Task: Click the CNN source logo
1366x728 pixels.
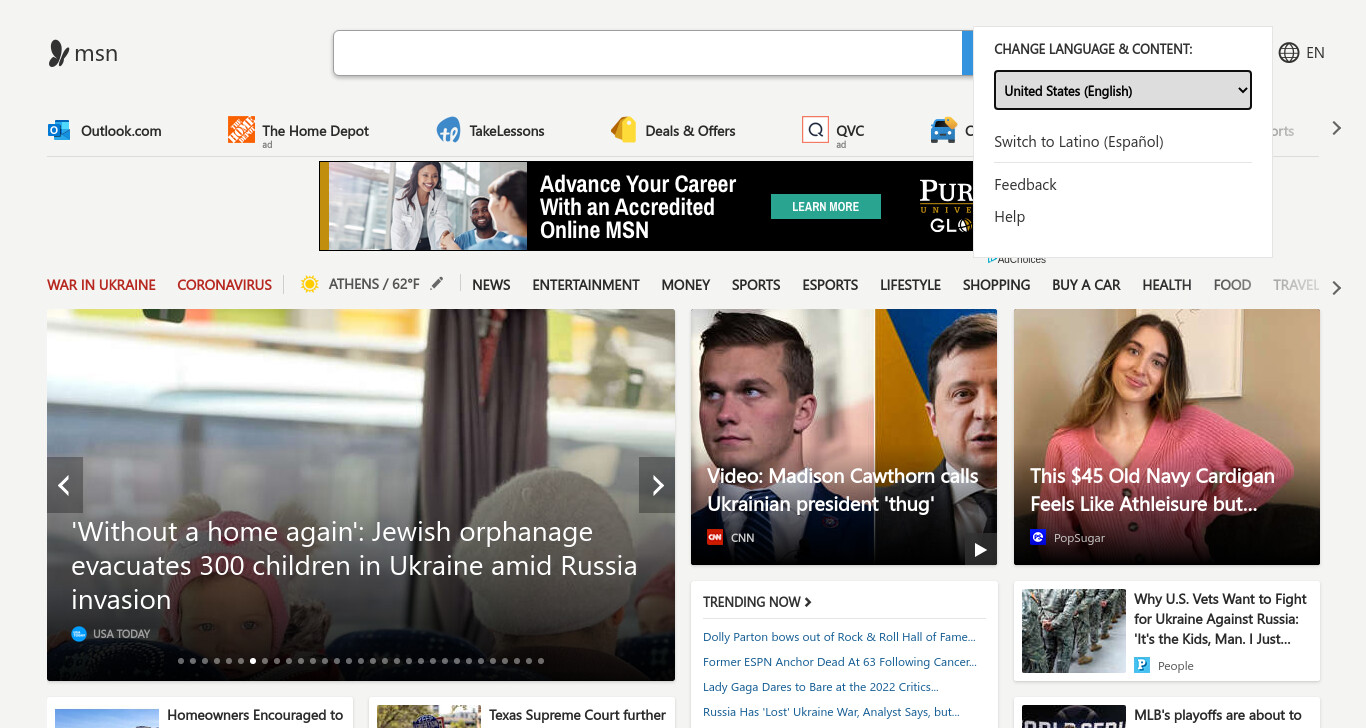Action: (715, 537)
